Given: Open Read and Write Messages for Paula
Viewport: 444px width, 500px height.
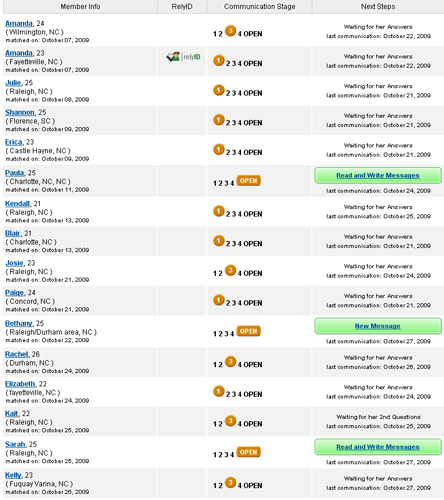Looking at the screenshot, I should point(378,175).
